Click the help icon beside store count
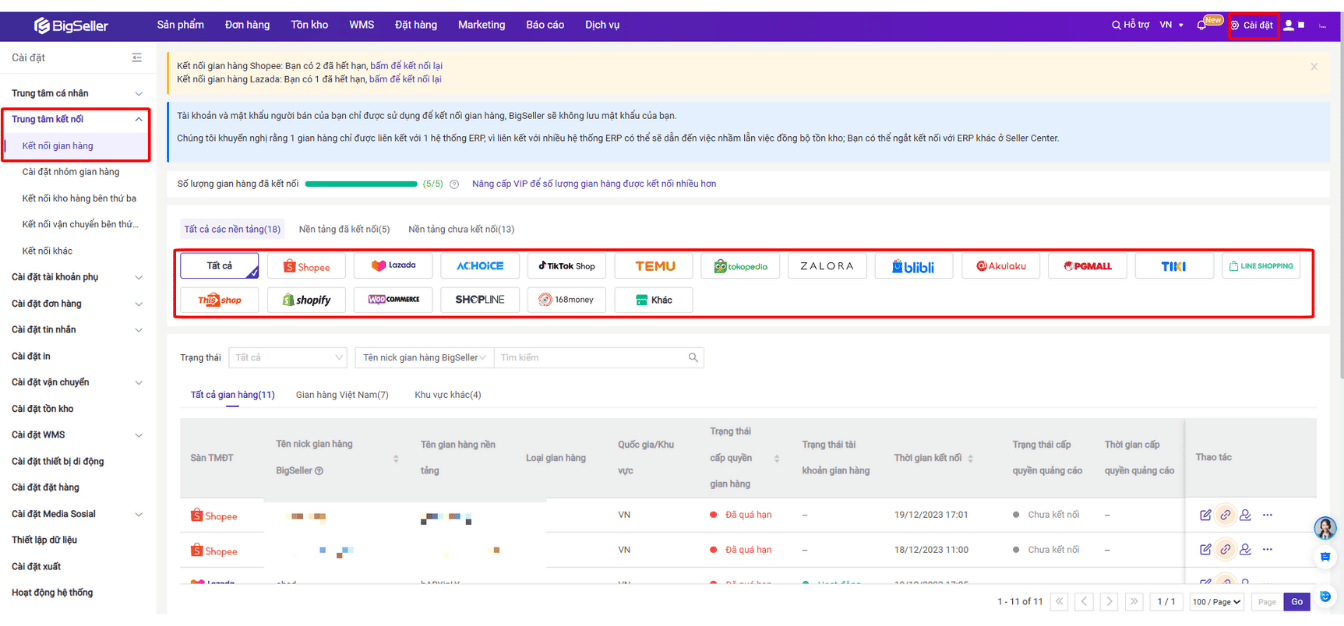Screen dimensions: 1344x626 coord(454,184)
